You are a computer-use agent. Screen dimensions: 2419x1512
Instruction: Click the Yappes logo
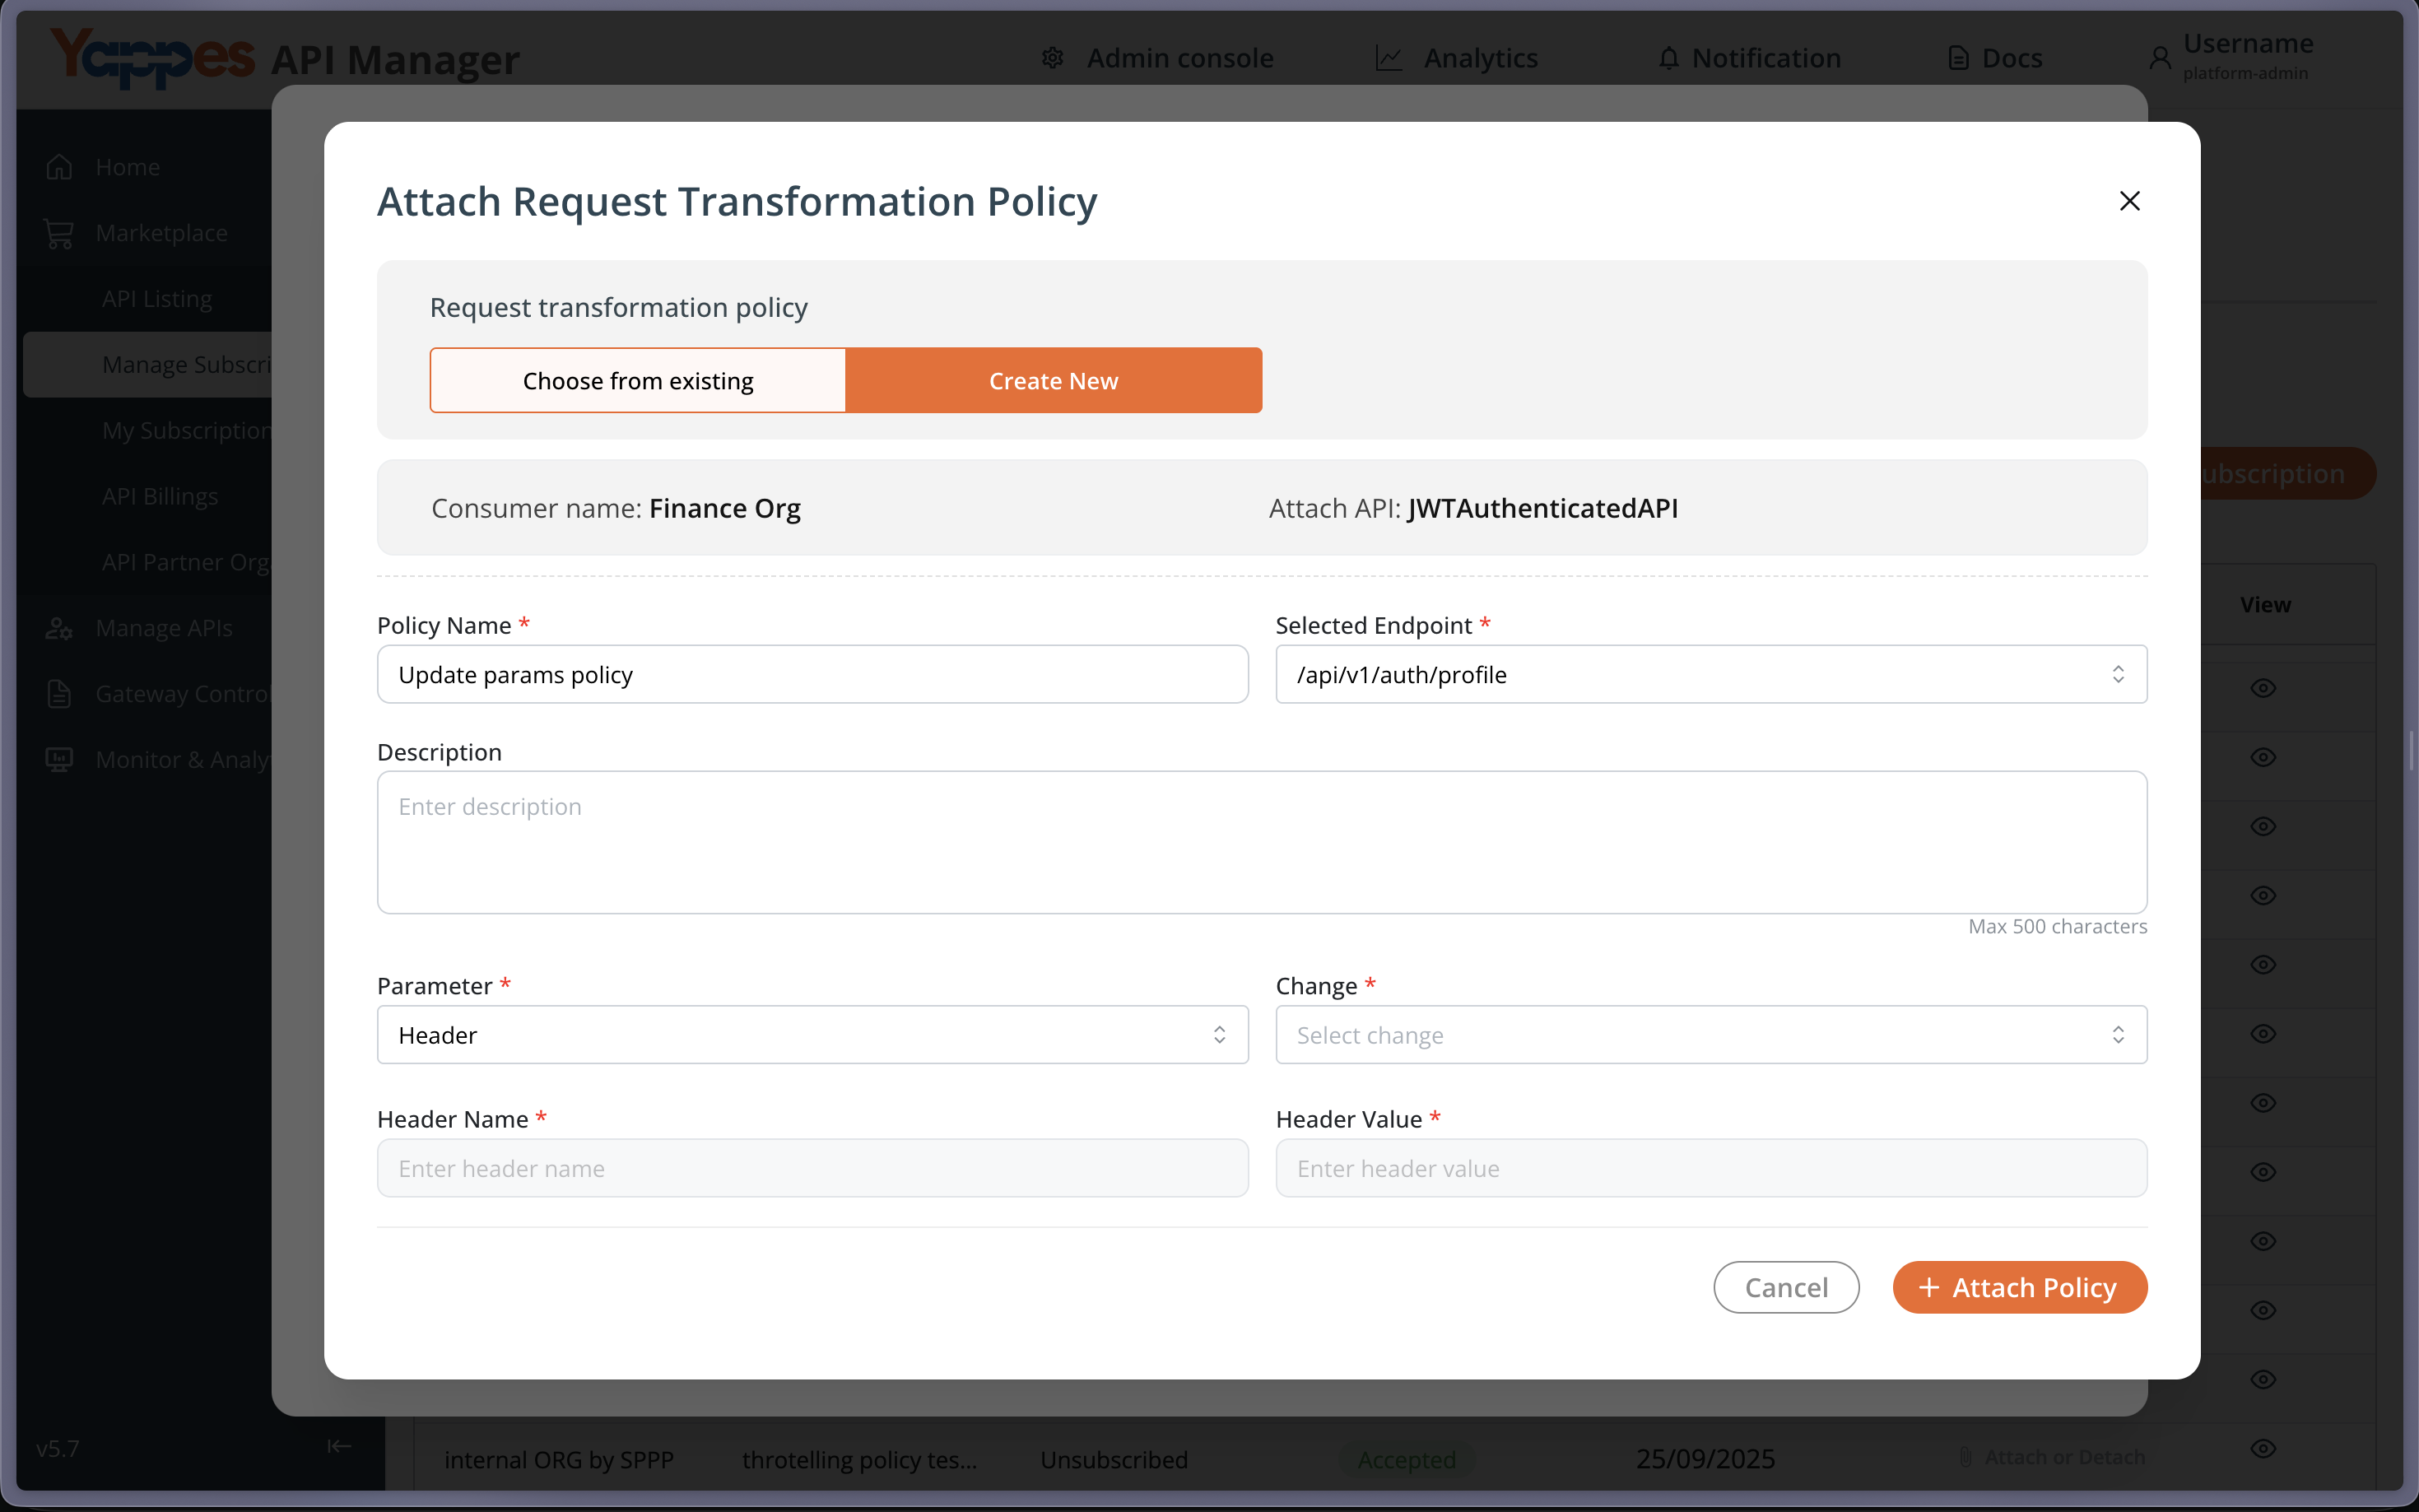[152, 58]
